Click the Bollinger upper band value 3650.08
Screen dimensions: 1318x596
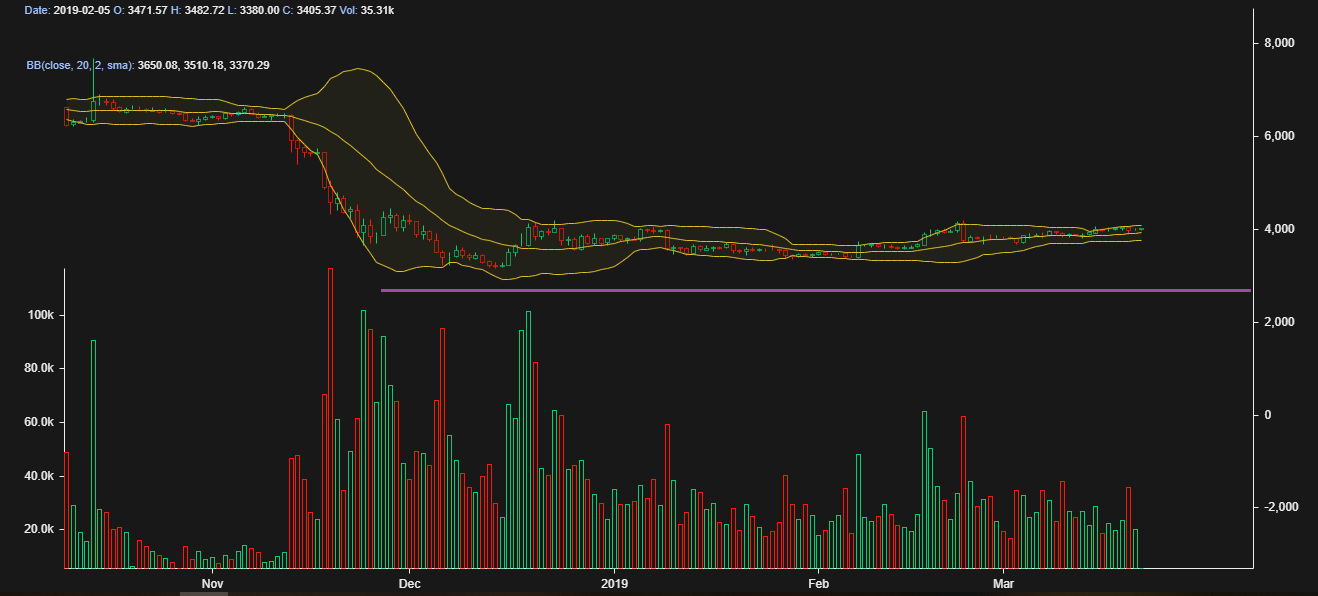(x=159, y=65)
